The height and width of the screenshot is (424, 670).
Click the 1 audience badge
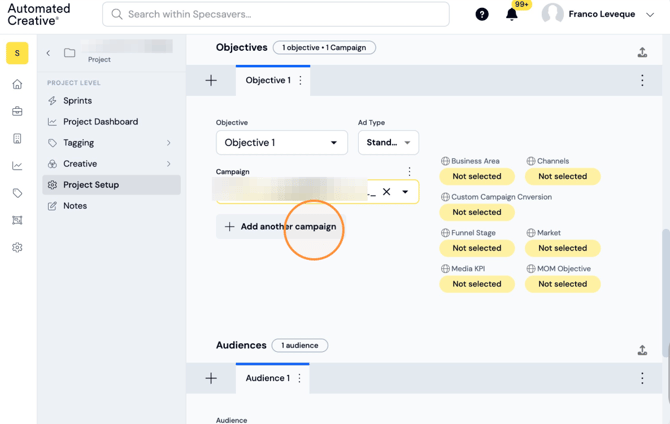(300, 345)
